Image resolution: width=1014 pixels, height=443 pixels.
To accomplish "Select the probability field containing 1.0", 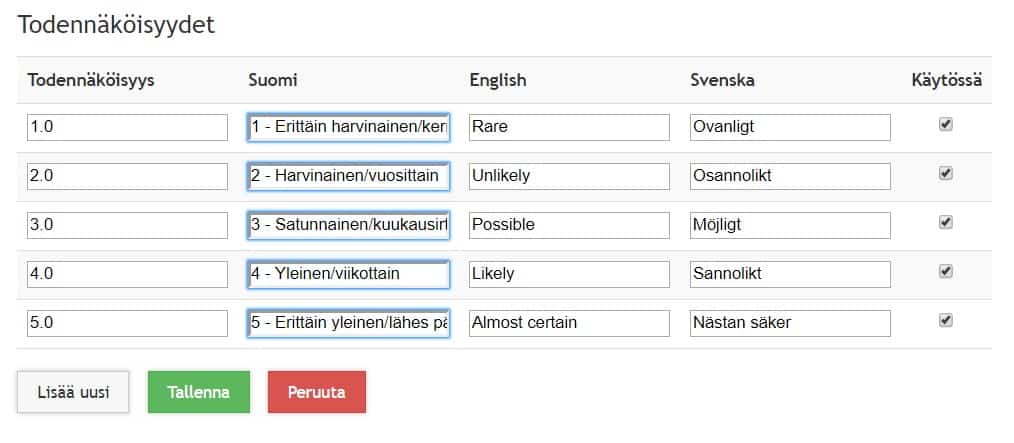I will pos(127,127).
